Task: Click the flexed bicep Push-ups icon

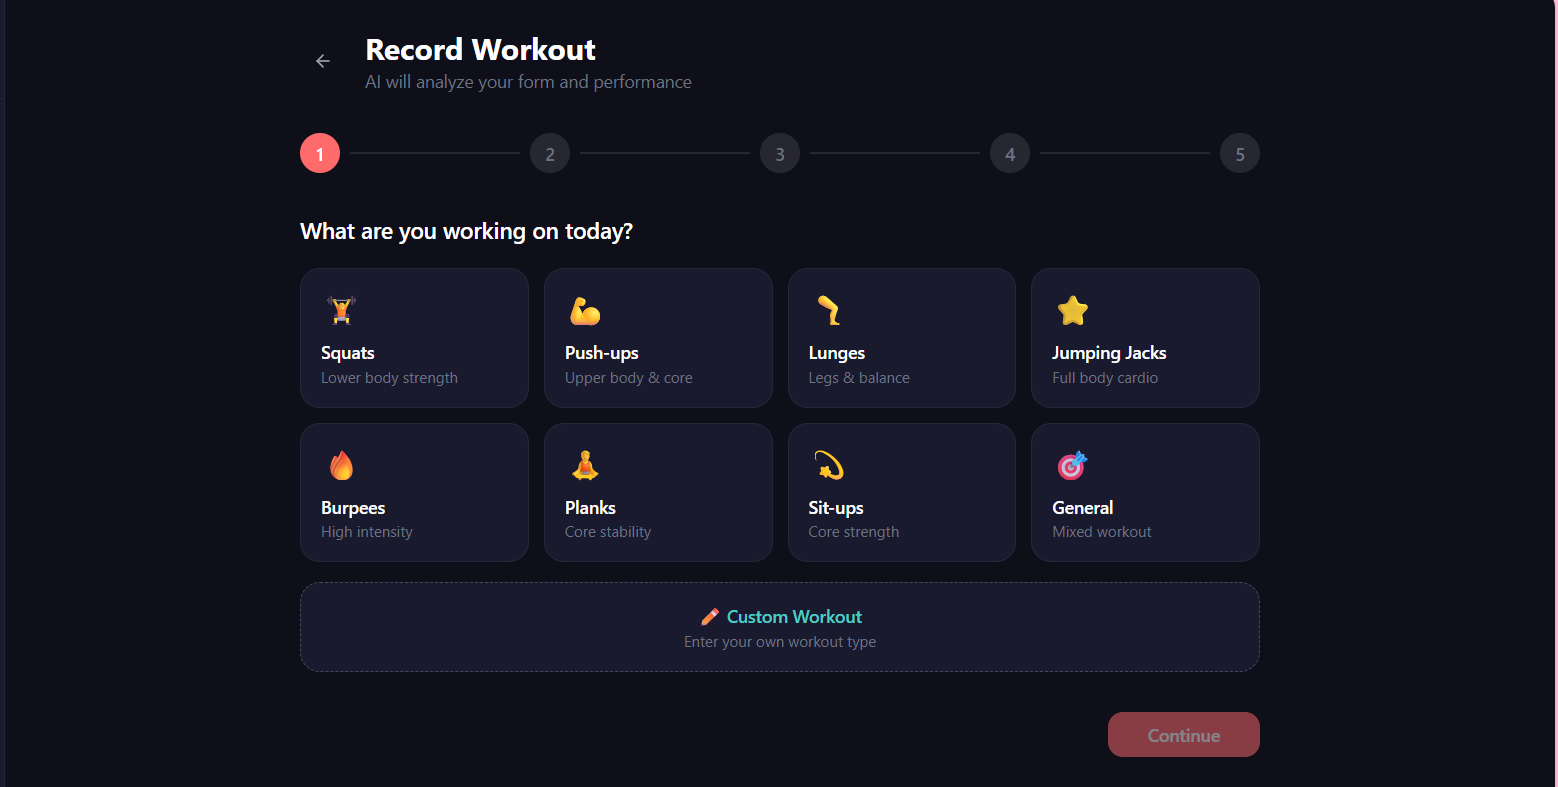Action: [x=585, y=310]
